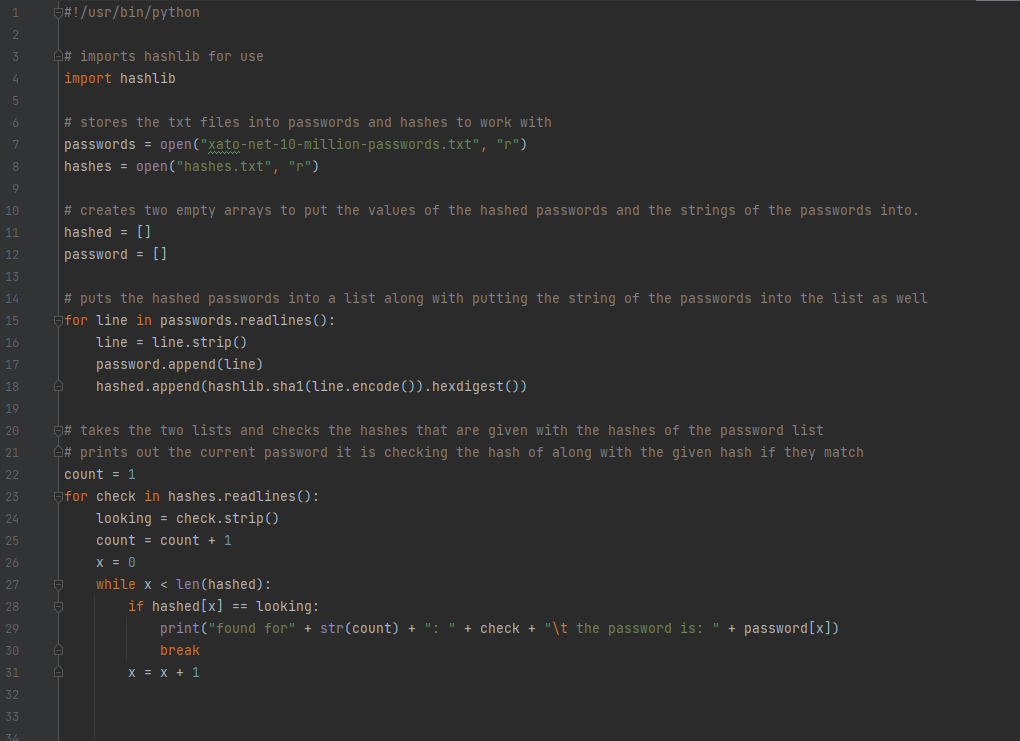Click line number 18 in the gutter
1020x741 pixels.
tap(13, 386)
